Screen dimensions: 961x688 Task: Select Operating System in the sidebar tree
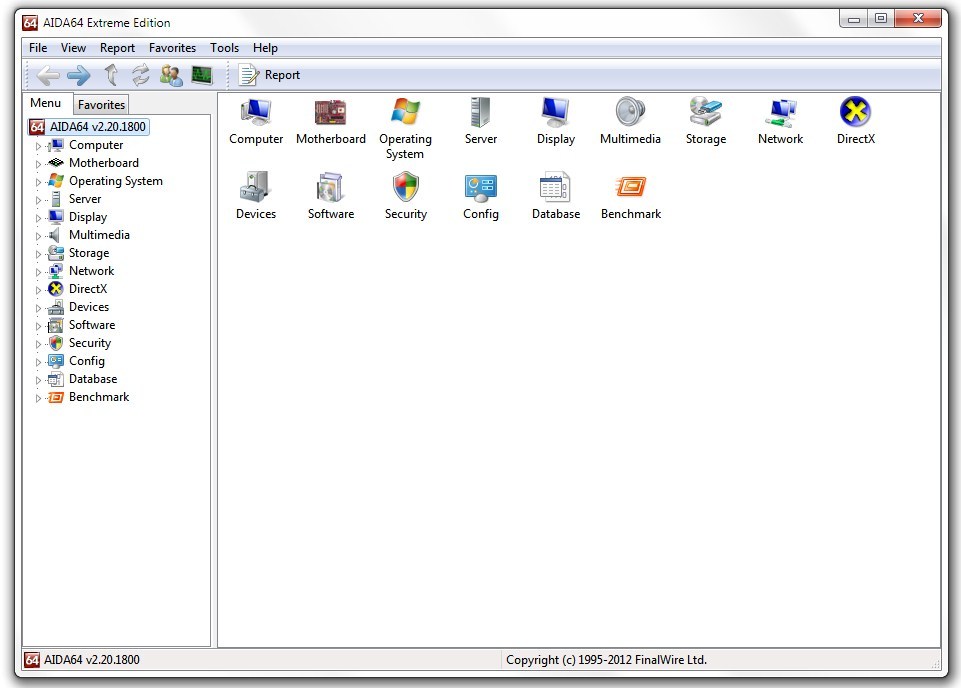point(115,181)
